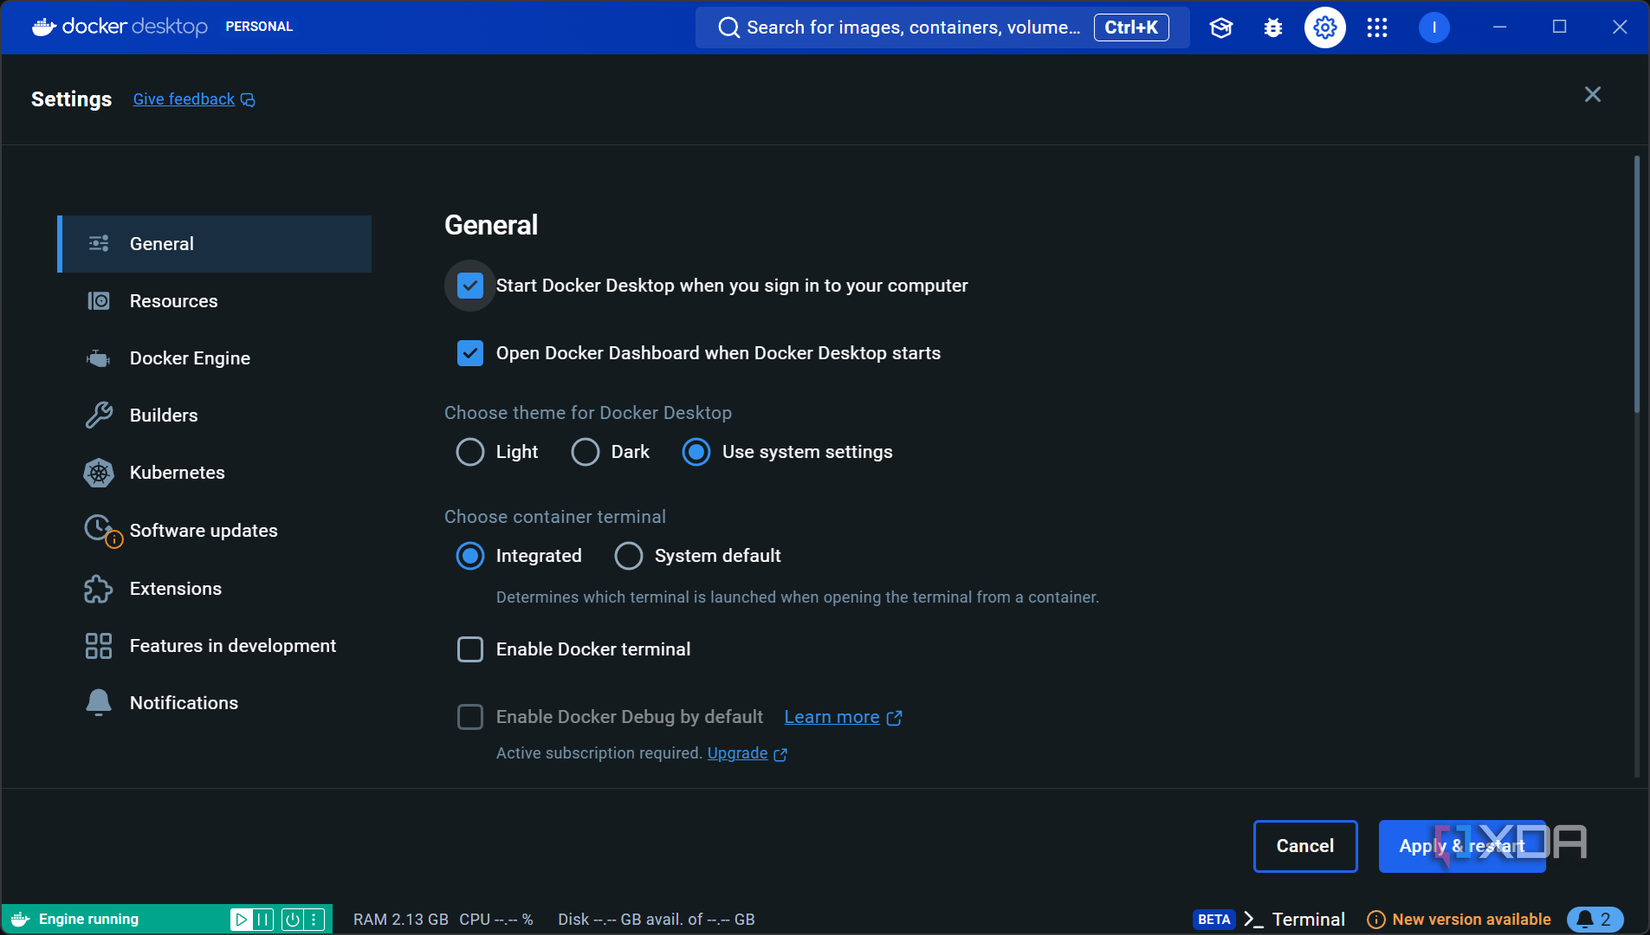Pause the Docker engine
This screenshot has height=935, width=1650.
pyautogui.click(x=263, y=918)
